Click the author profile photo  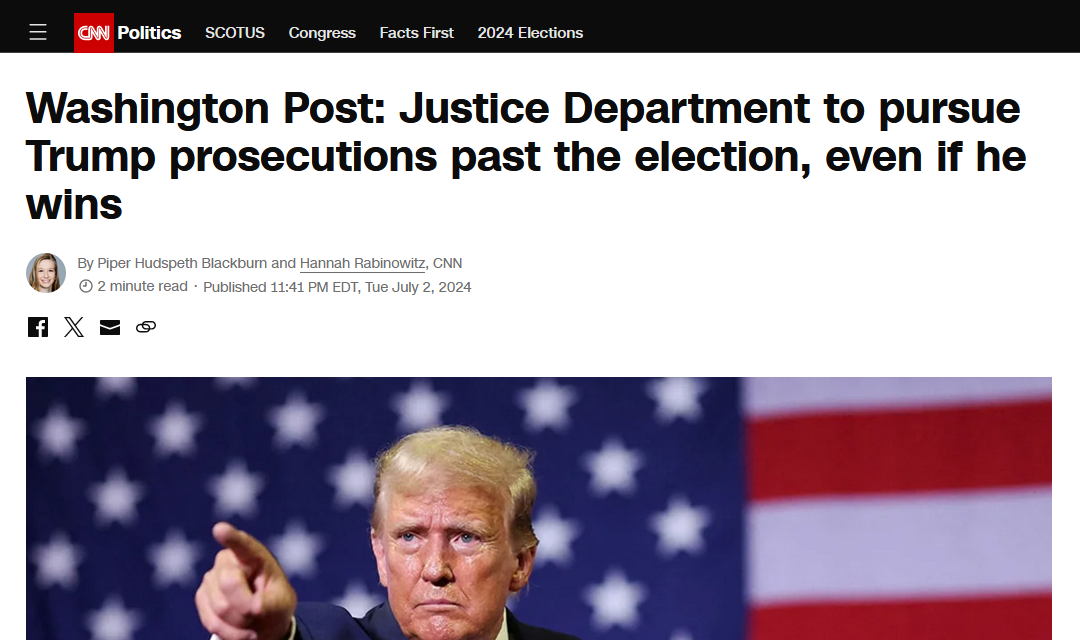coord(46,273)
